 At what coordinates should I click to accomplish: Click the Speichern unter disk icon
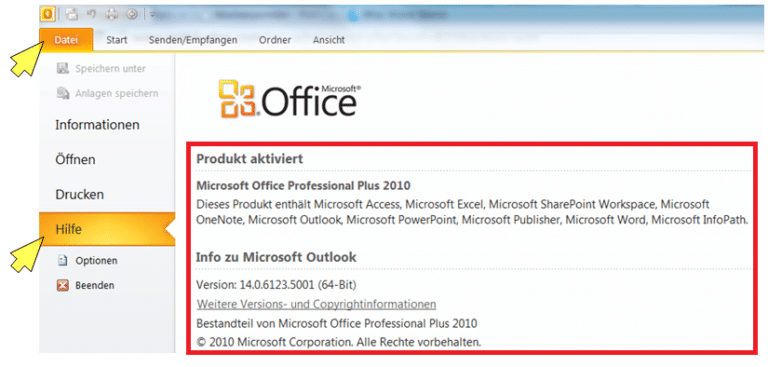62,69
